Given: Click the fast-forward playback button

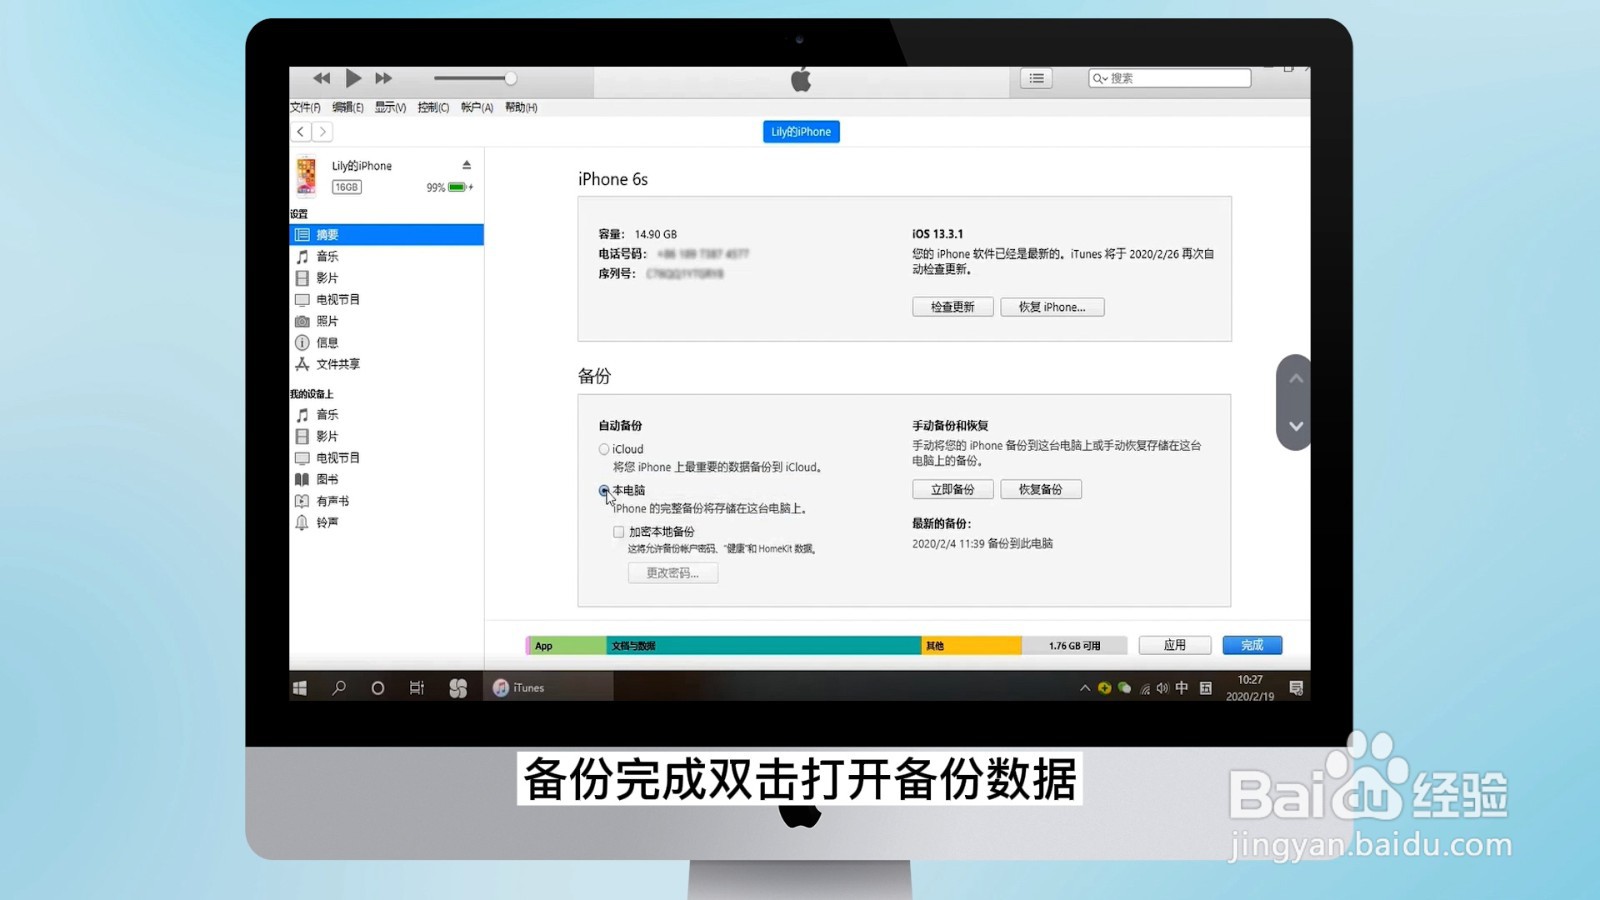Looking at the screenshot, I should tap(383, 78).
